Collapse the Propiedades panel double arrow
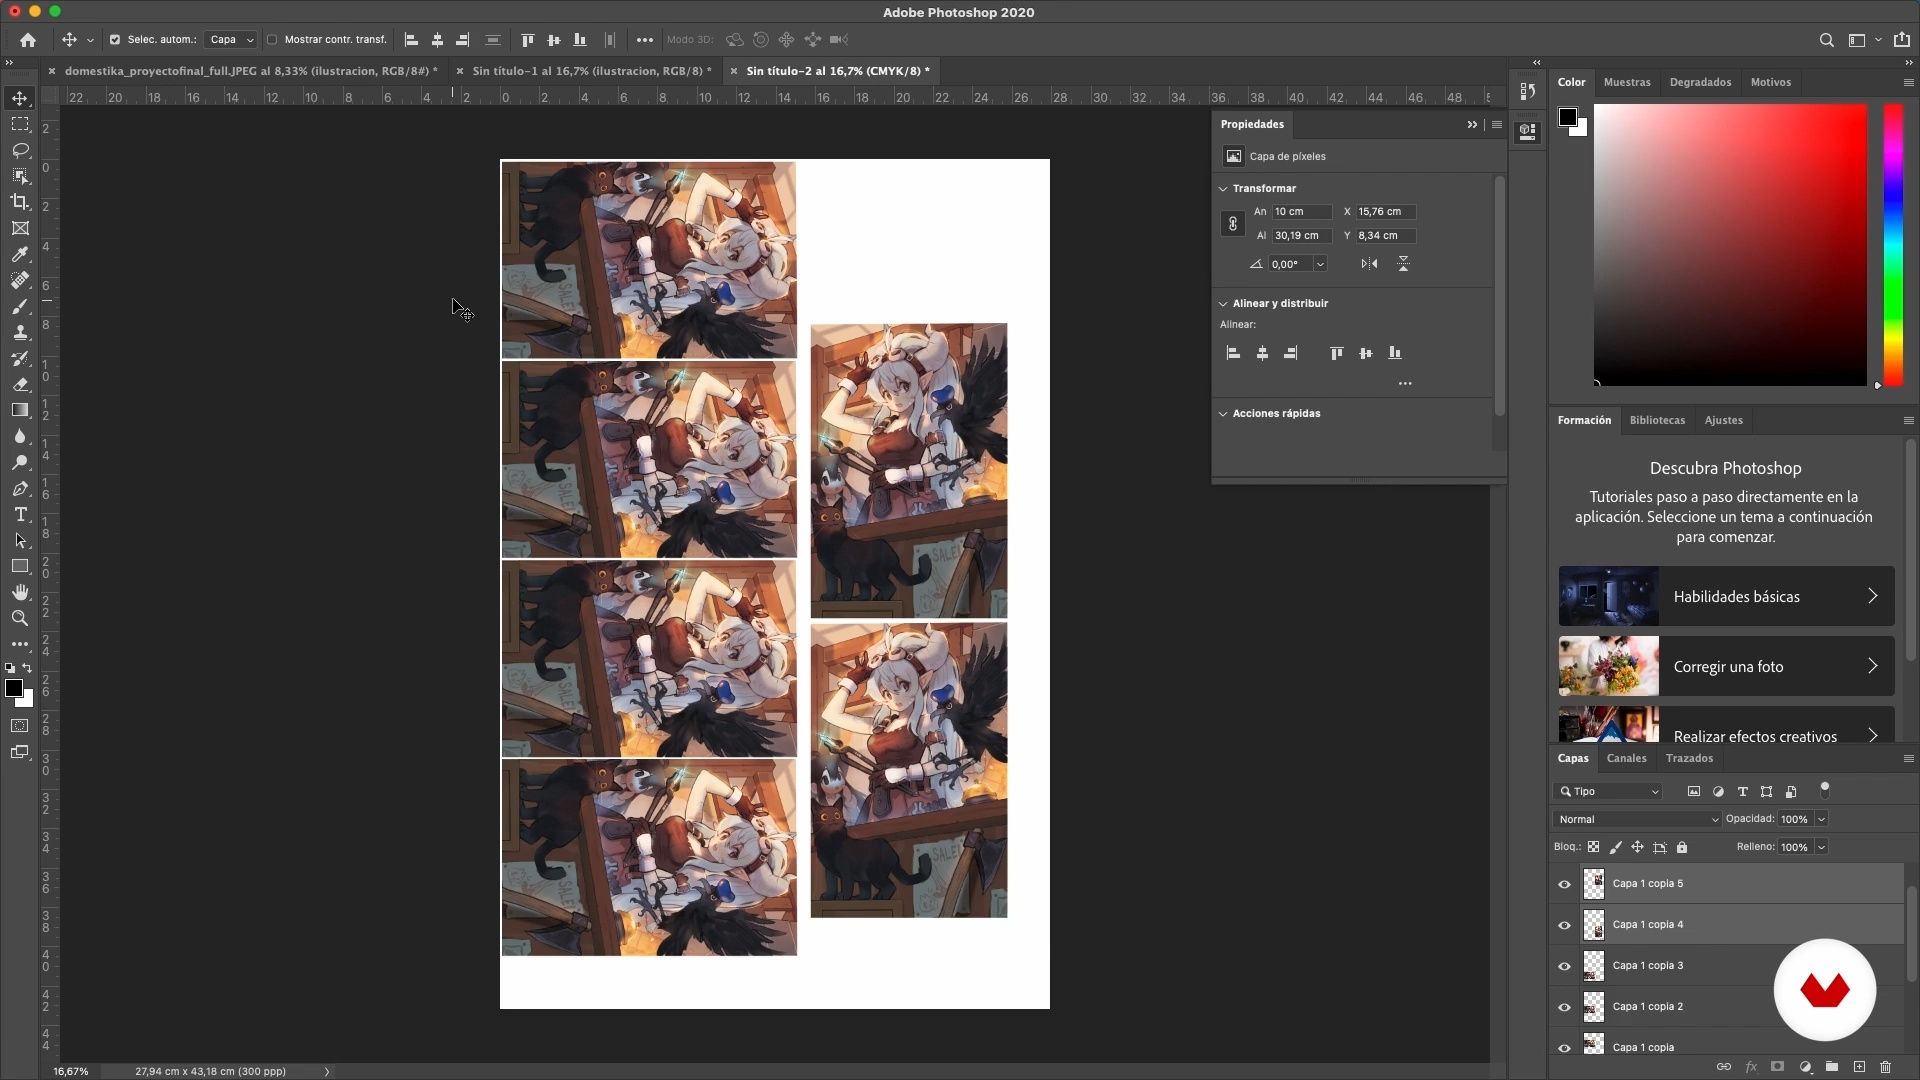1920x1080 pixels. [x=1472, y=124]
